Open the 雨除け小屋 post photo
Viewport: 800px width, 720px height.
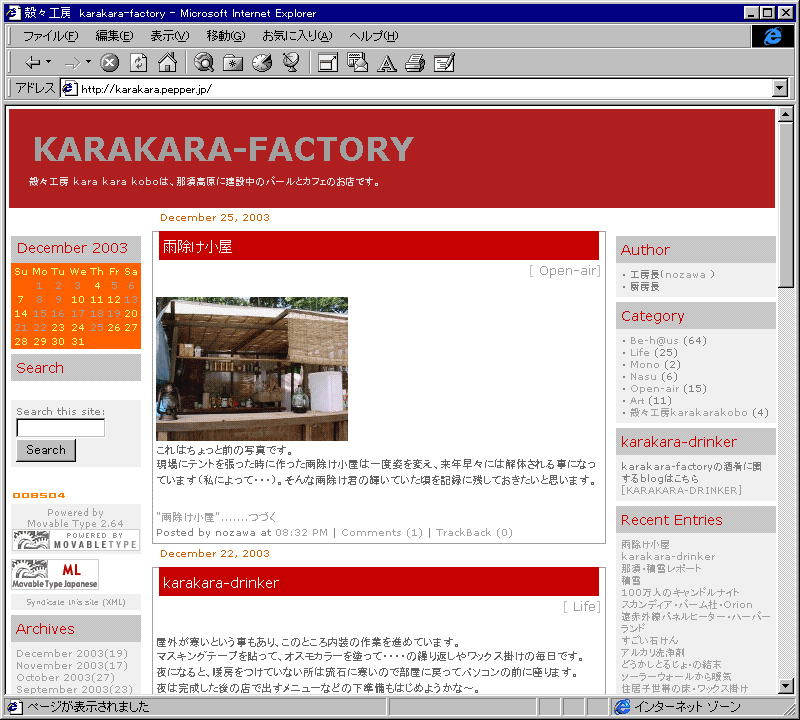(x=252, y=369)
